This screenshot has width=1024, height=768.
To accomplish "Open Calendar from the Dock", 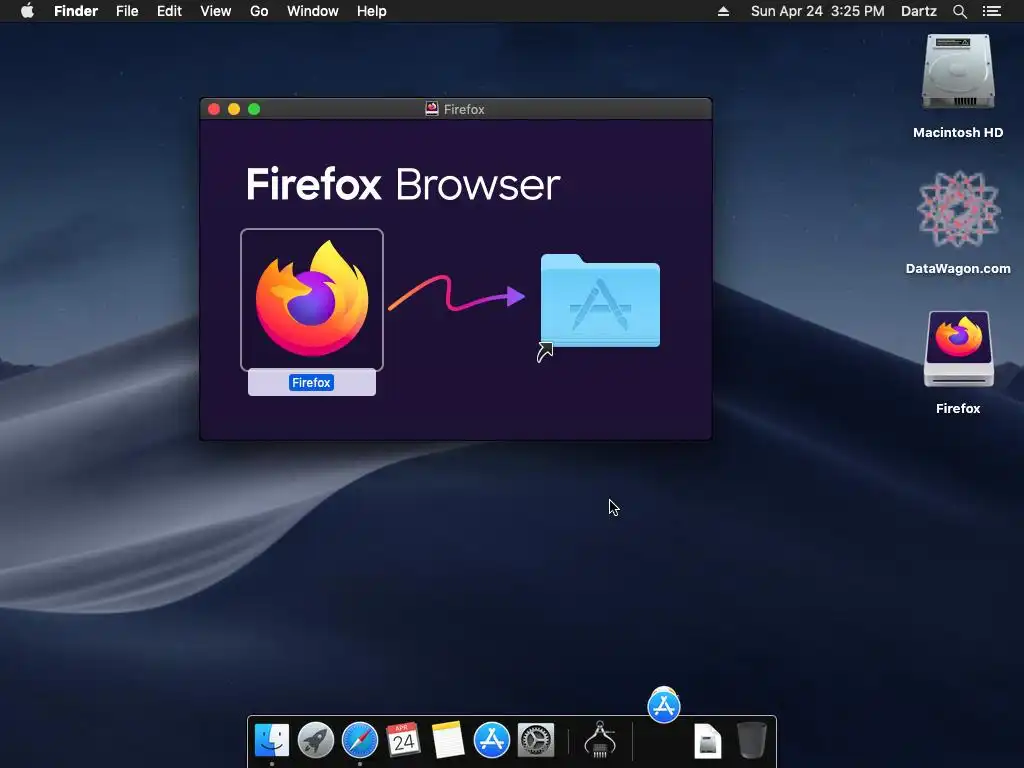I will 404,740.
